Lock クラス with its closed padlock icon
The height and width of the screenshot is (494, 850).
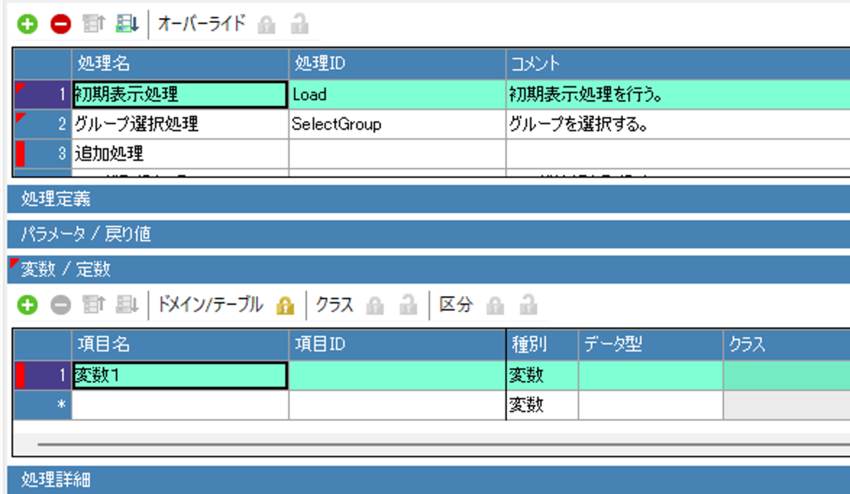(x=375, y=306)
